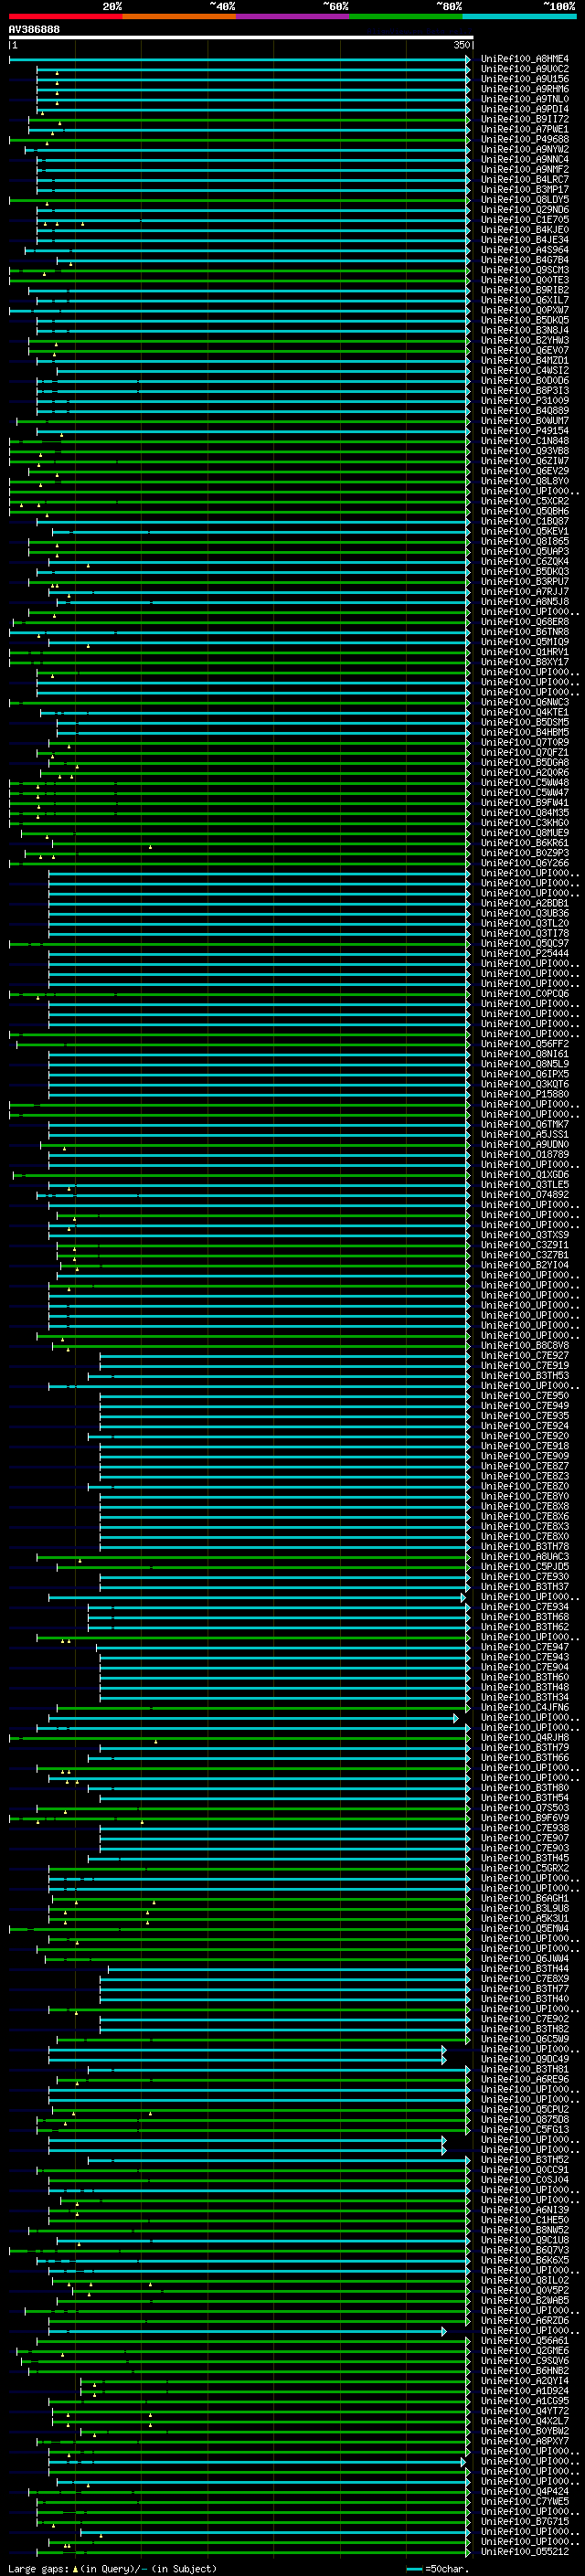
Task: Click yellow gap triangle in the bottom legend
Action: 75,2568
